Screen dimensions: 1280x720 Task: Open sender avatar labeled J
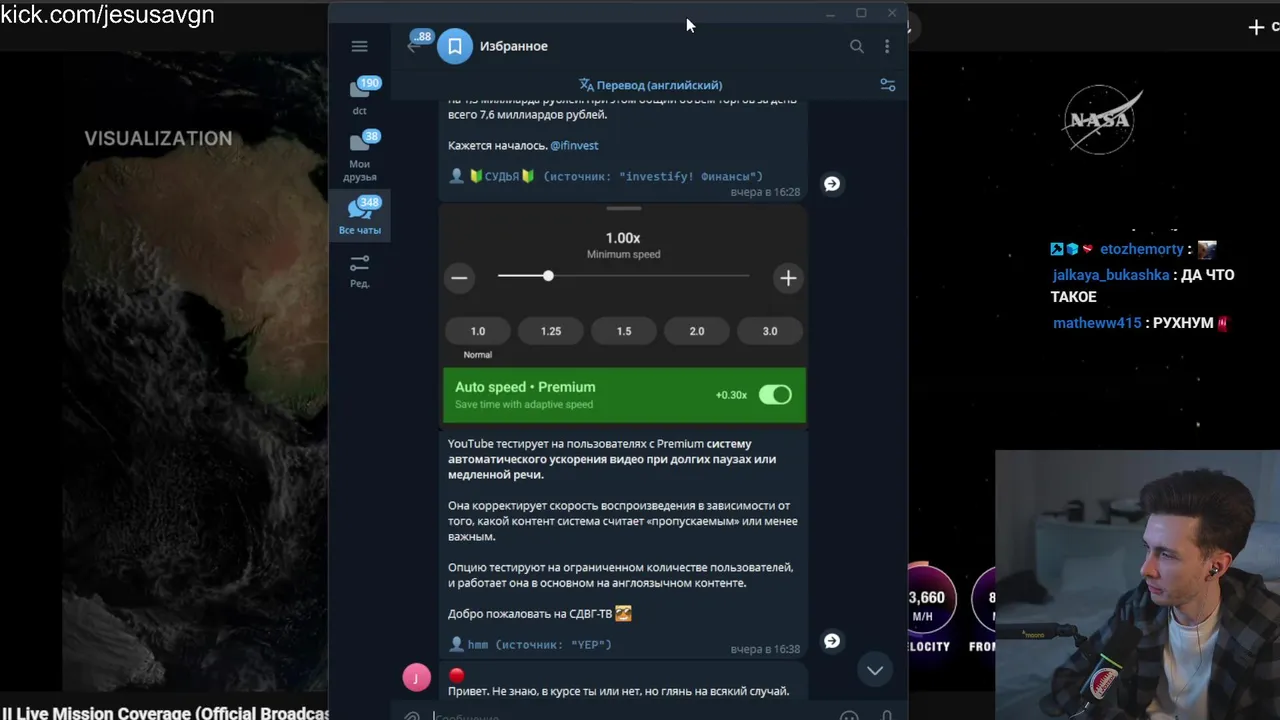click(x=416, y=678)
